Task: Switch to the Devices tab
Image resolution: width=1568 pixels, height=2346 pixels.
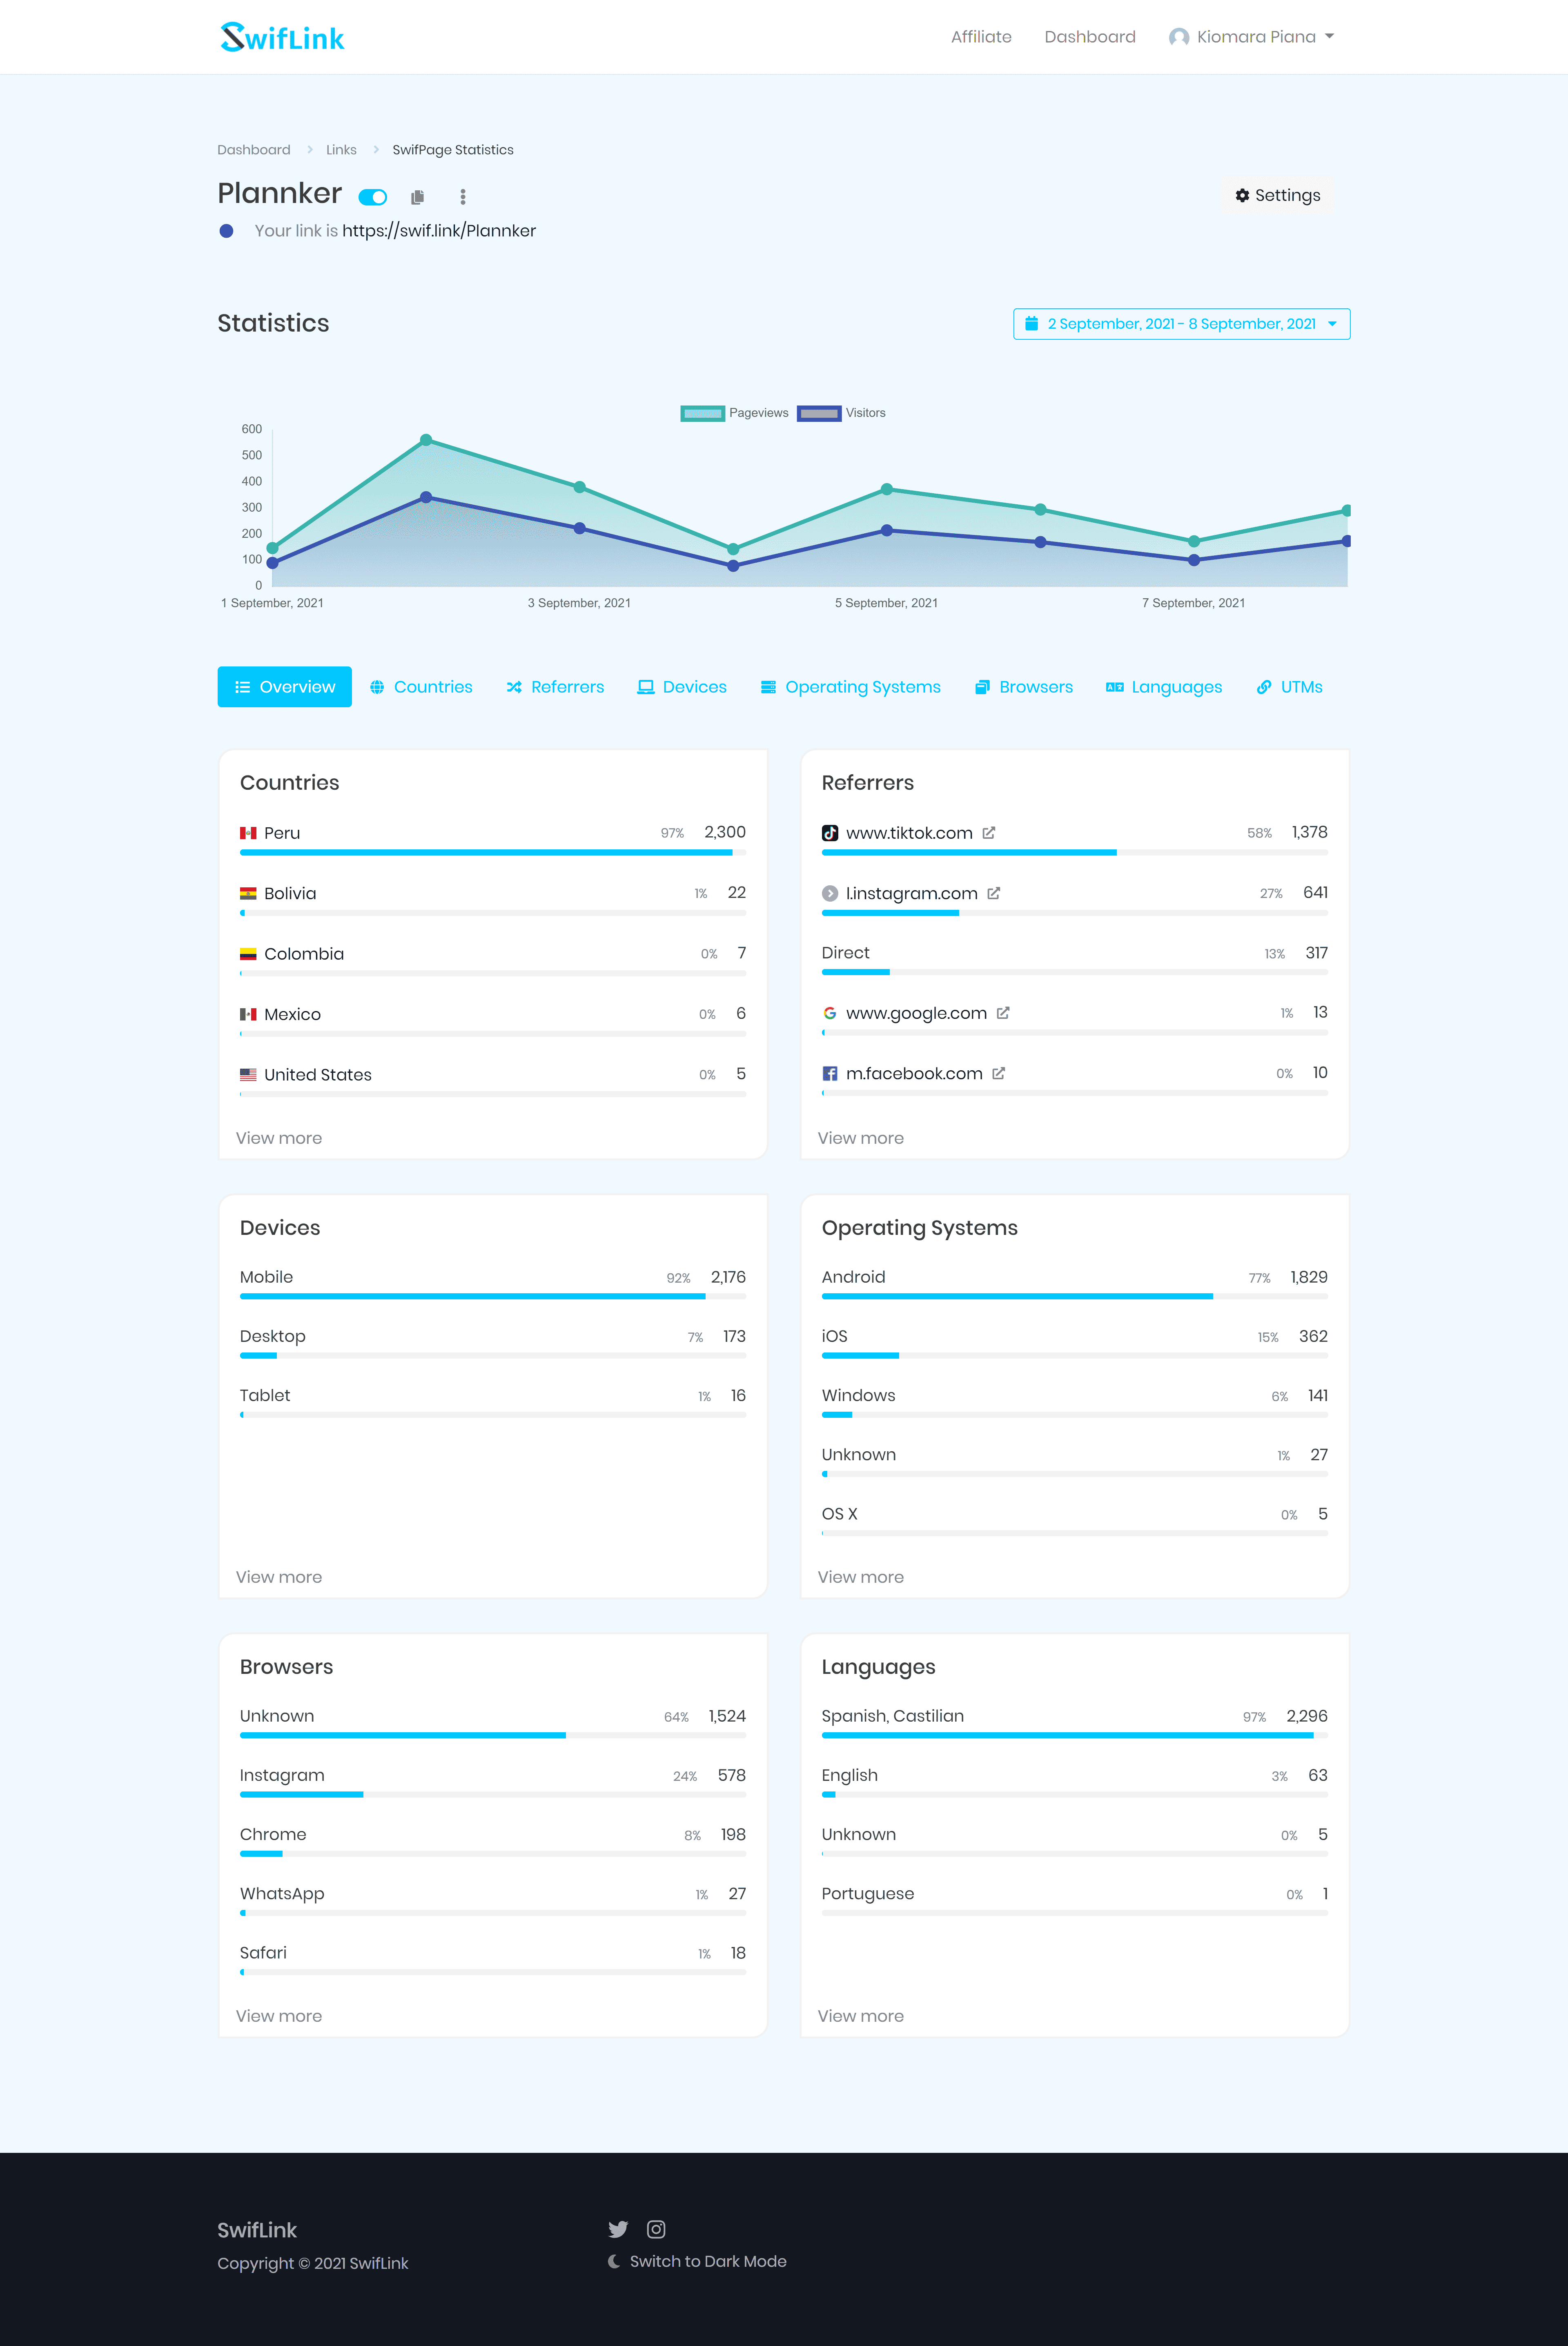Action: coord(682,687)
